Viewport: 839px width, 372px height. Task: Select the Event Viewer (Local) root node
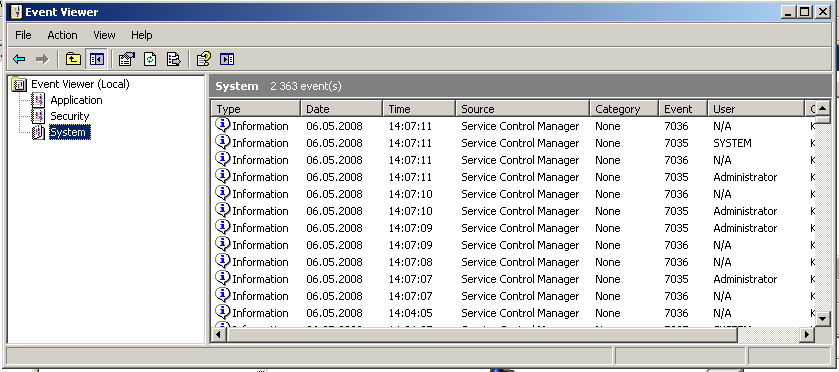tap(80, 84)
